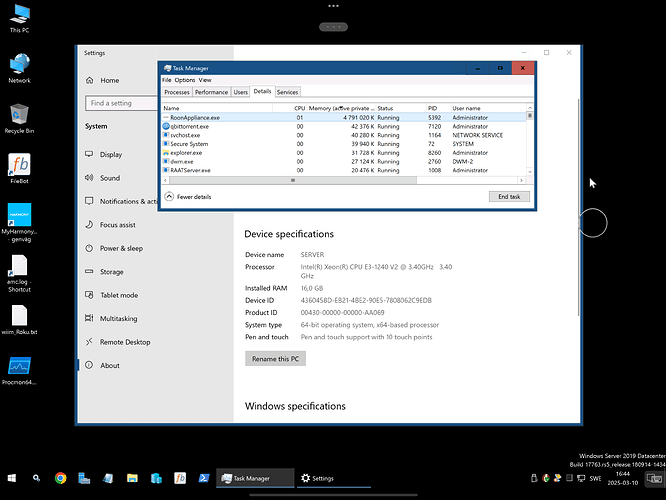Click the Home icon in Settings

[x=90, y=80]
